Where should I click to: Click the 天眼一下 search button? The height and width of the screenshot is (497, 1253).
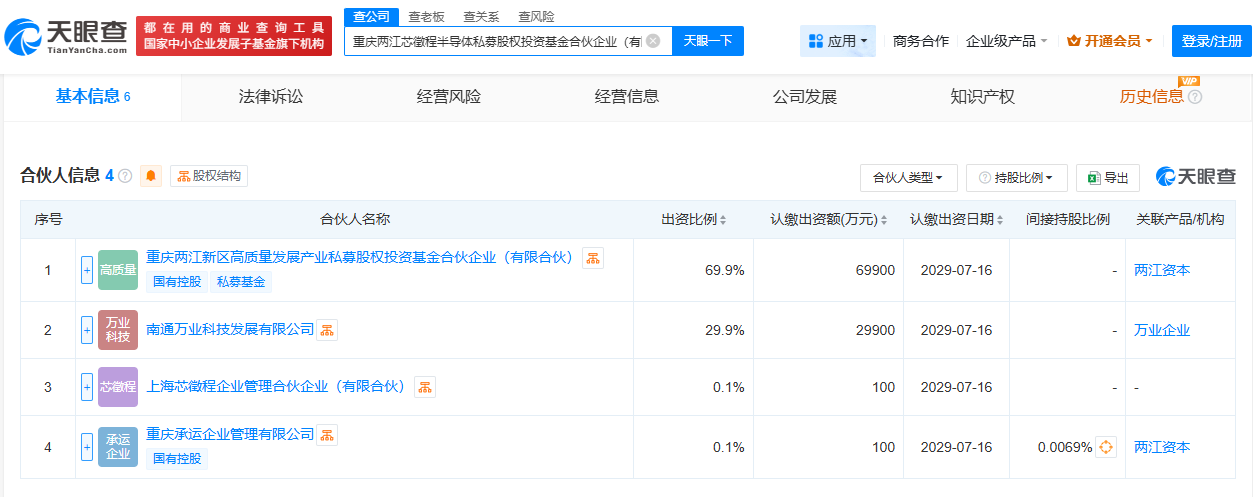point(708,41)
